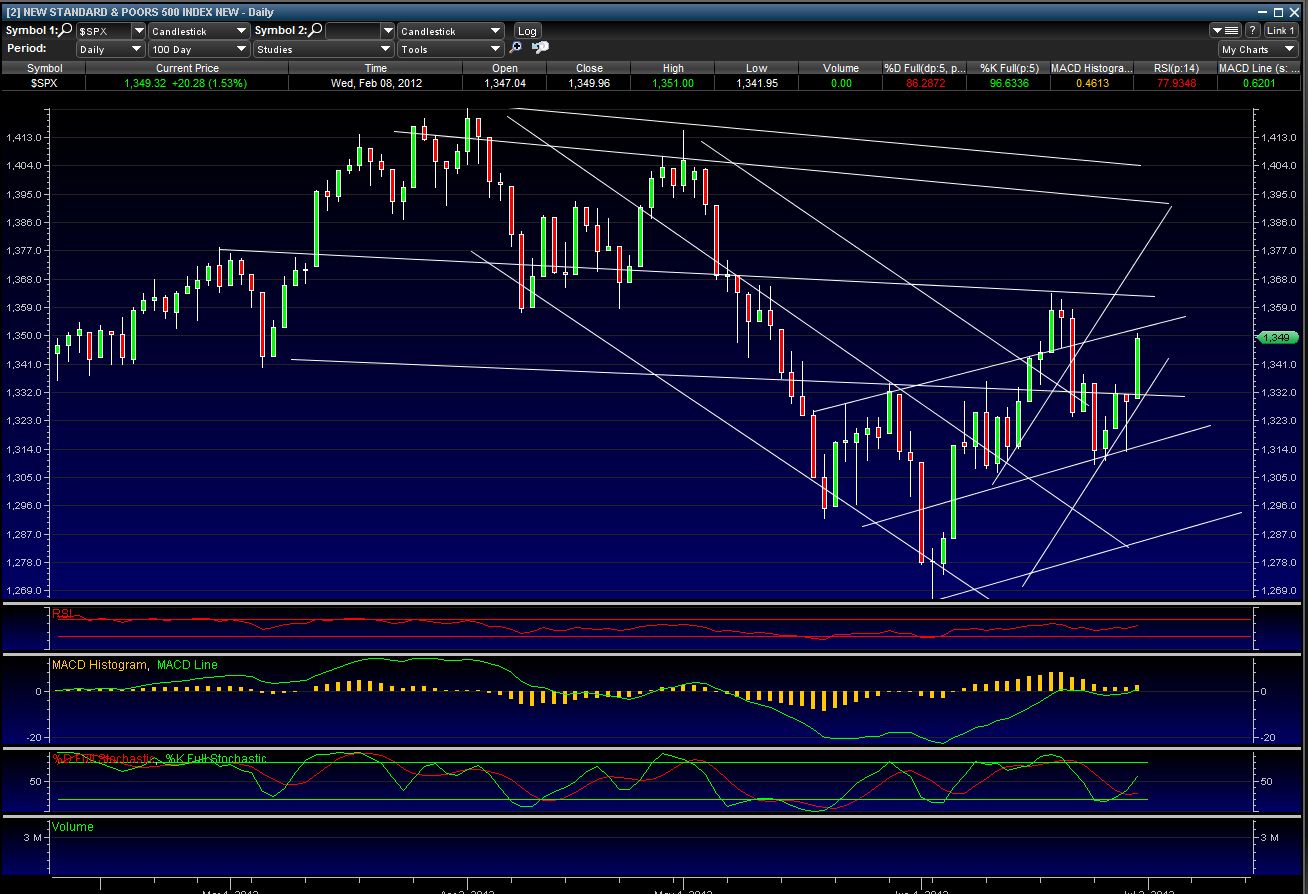Expand the Daily period dropdown
The width and height of the screenshot is (1308, 894).
pos(111,49)
